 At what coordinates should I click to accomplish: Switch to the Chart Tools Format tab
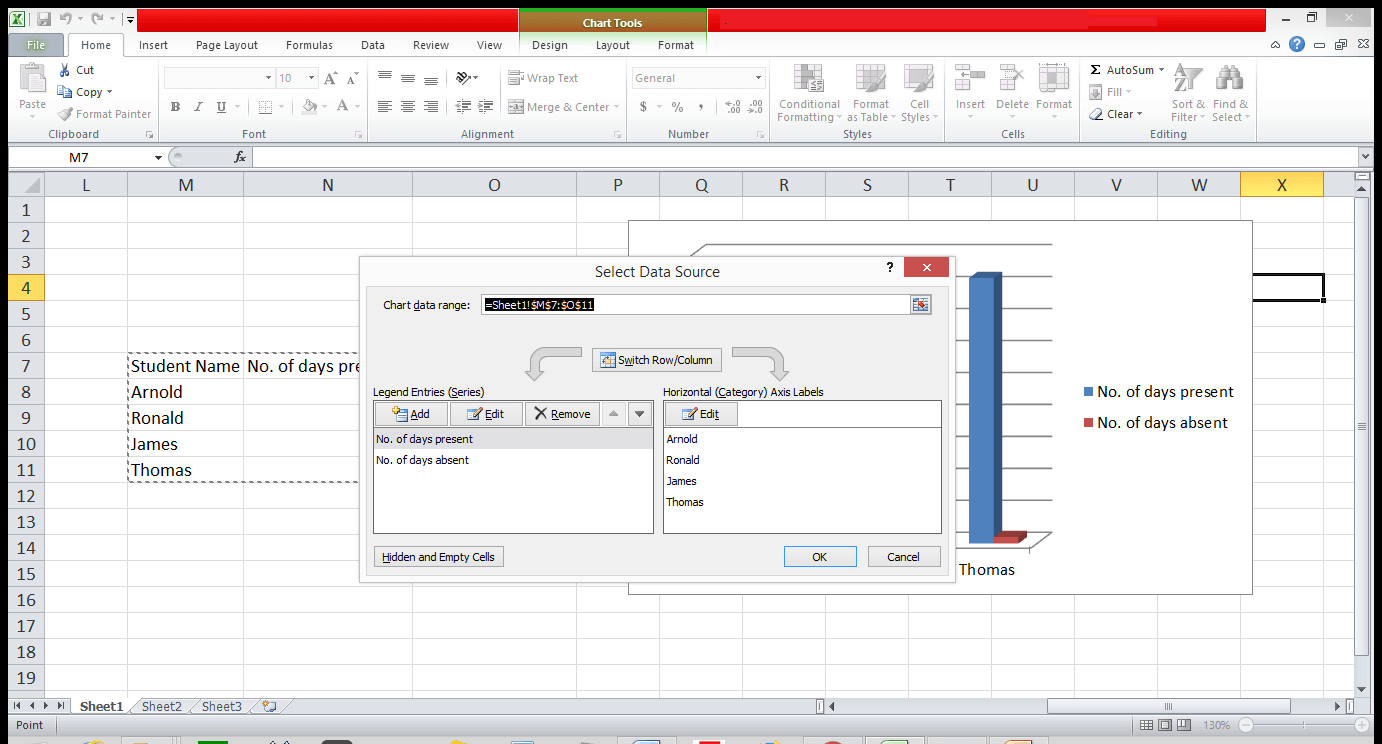[x=676, y=45]
